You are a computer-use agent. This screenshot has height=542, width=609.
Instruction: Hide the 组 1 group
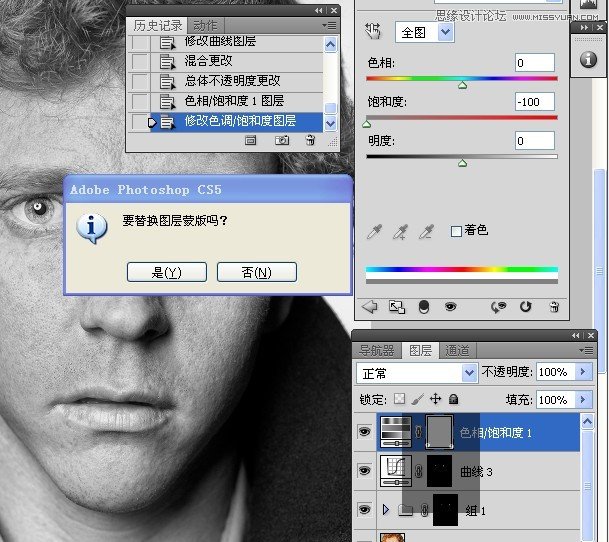tap(364, 509)
